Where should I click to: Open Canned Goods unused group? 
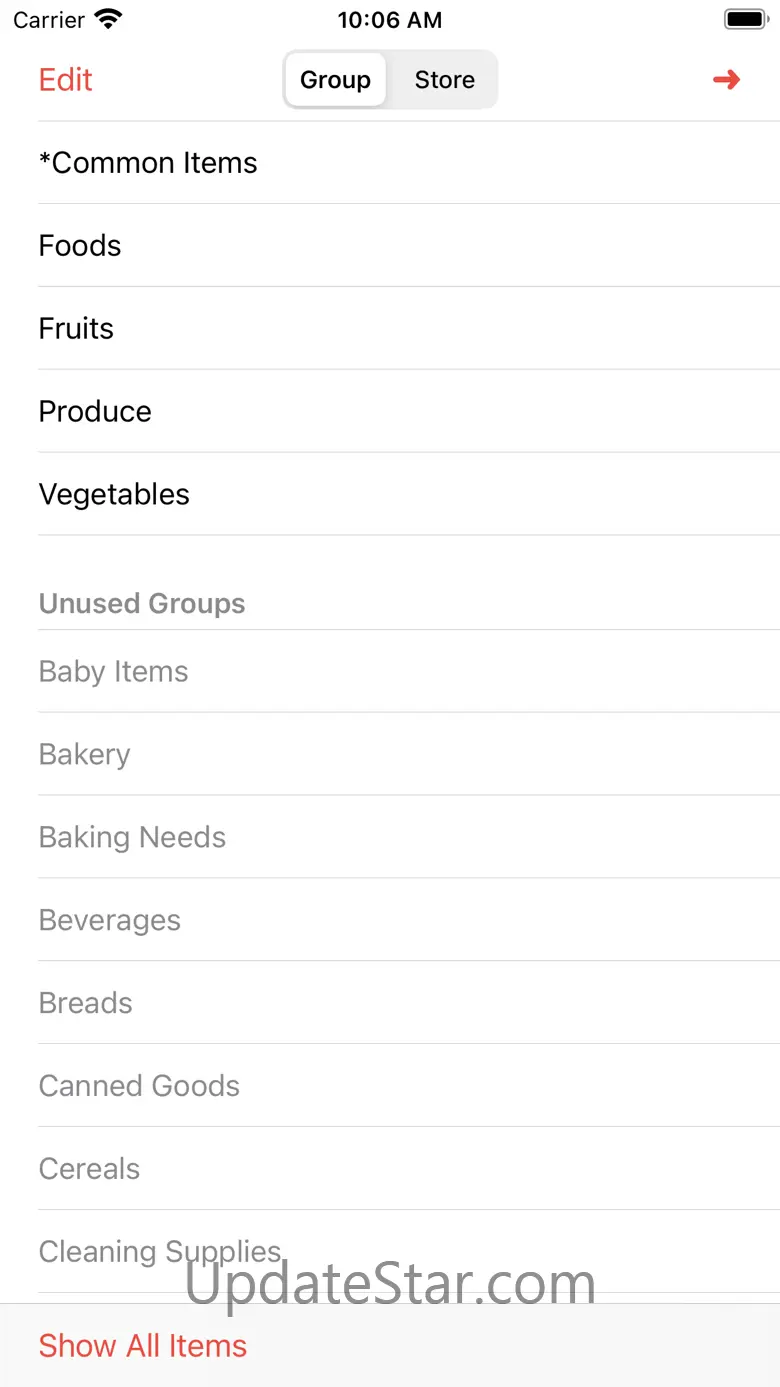[x=139, y=1087]
